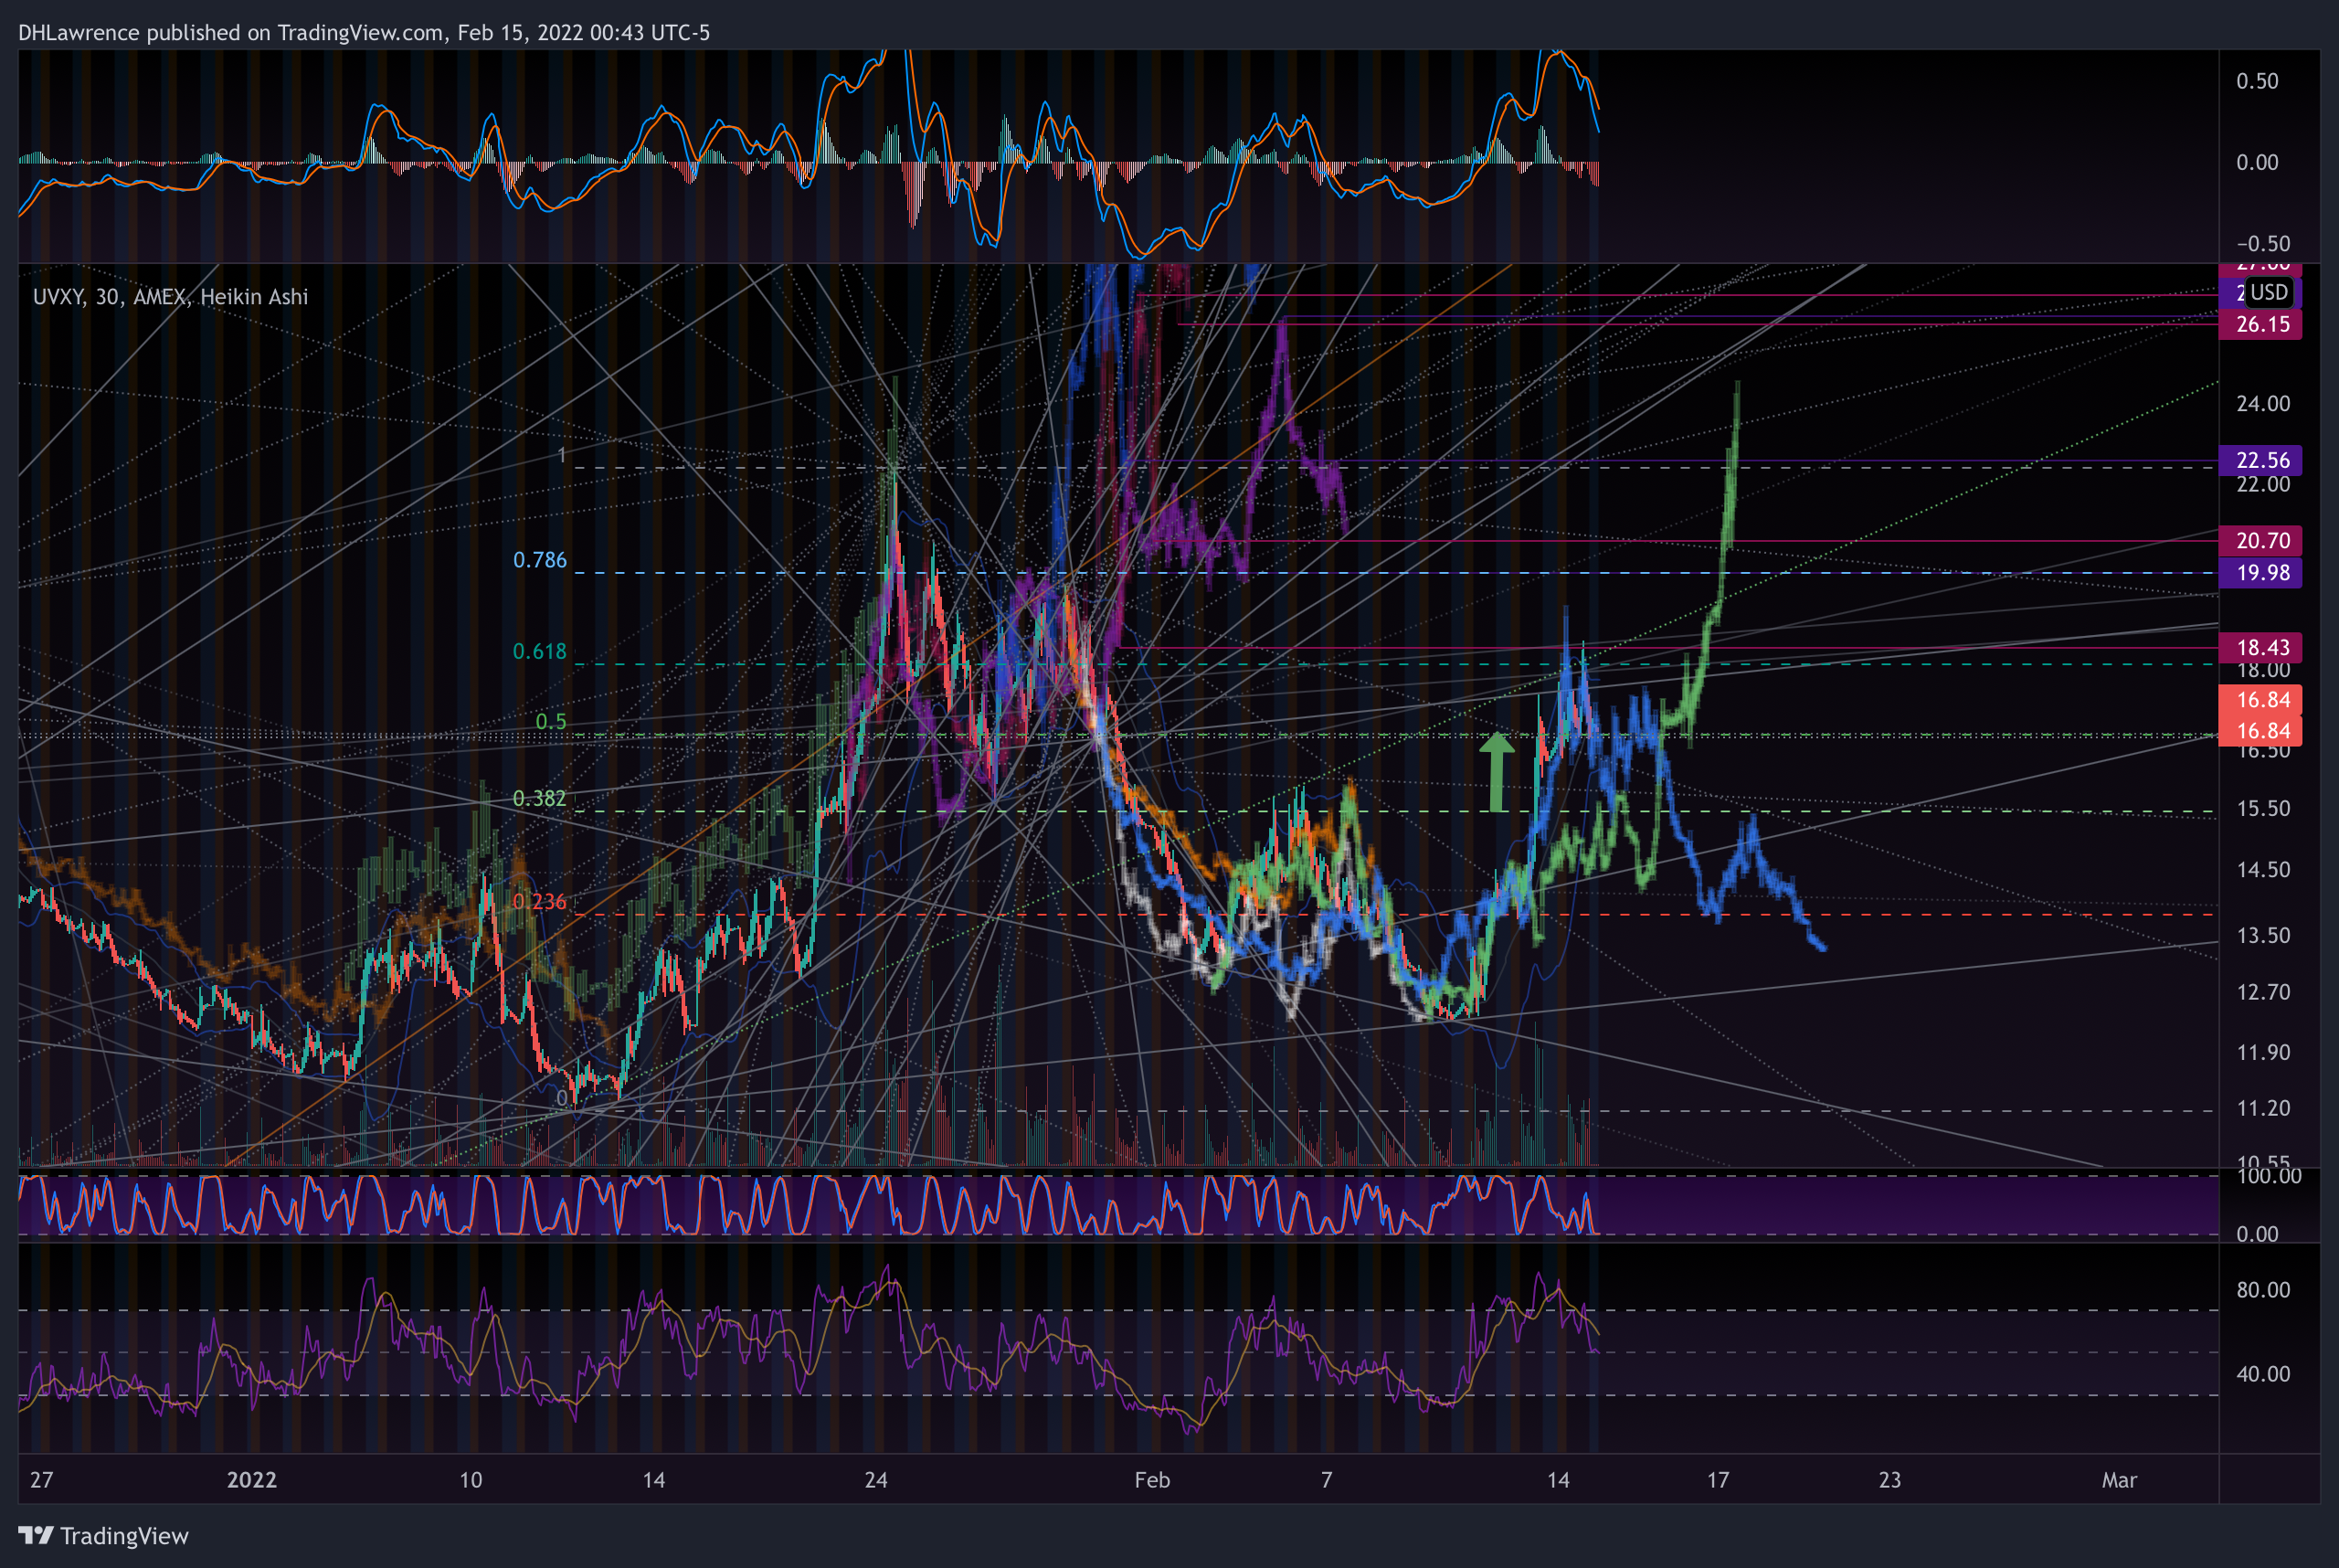This screenshot has height=1568, width=2339.
Task: Click the 12.70 price axis value
Action: [2263, 992]
